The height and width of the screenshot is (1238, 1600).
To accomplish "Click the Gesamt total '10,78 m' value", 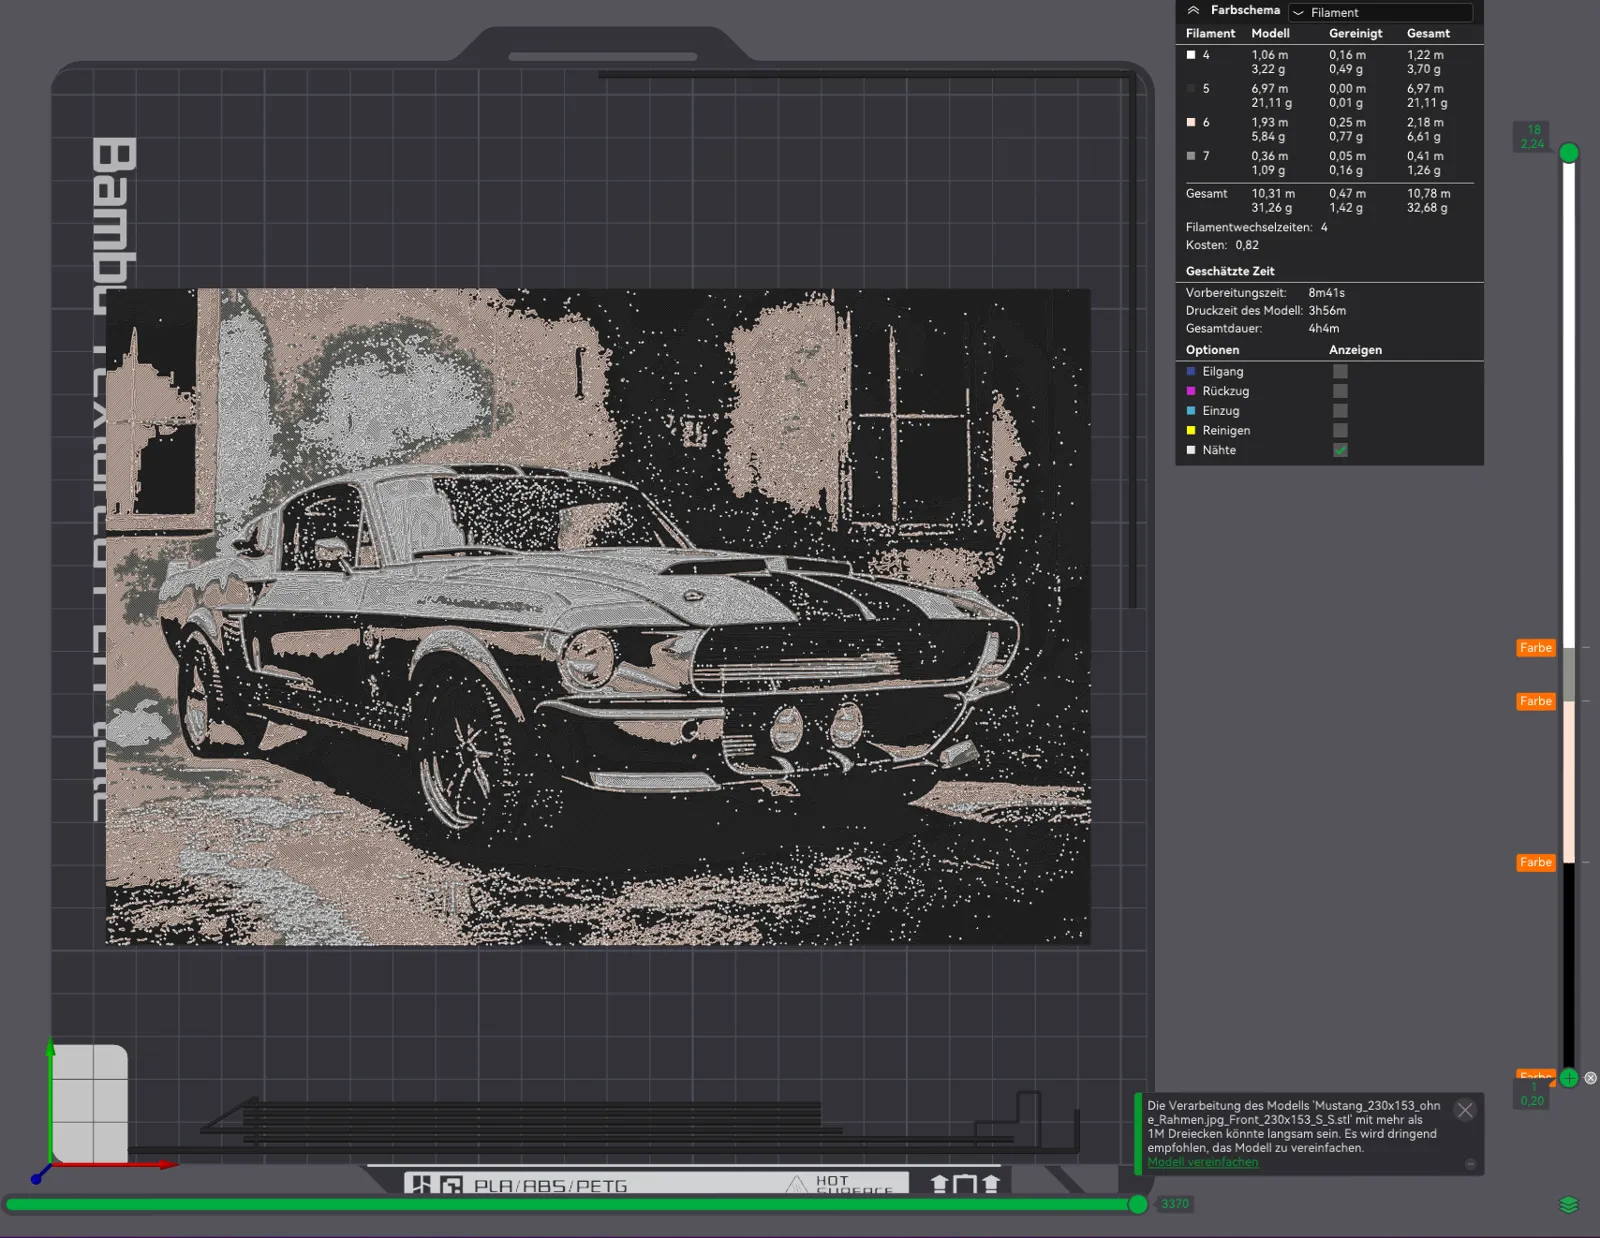I will click(x=1428, y=194).
